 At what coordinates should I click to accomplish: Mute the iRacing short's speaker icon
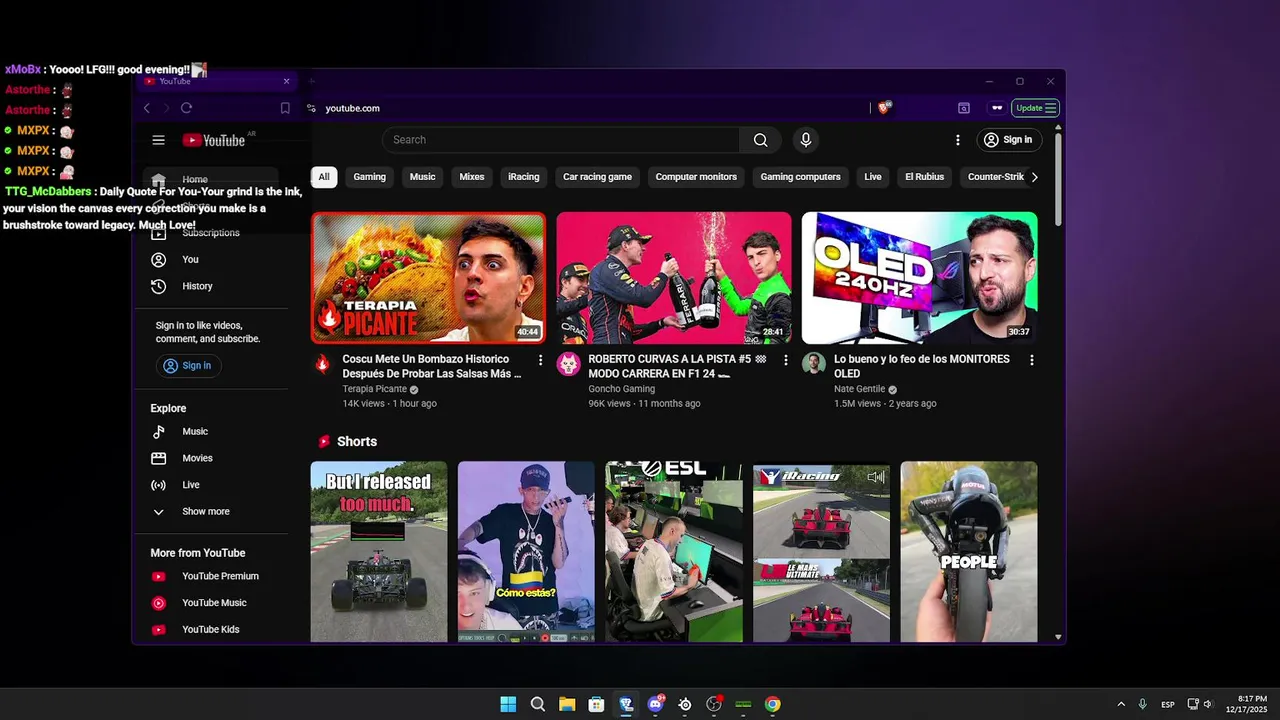tap(876, 477)
